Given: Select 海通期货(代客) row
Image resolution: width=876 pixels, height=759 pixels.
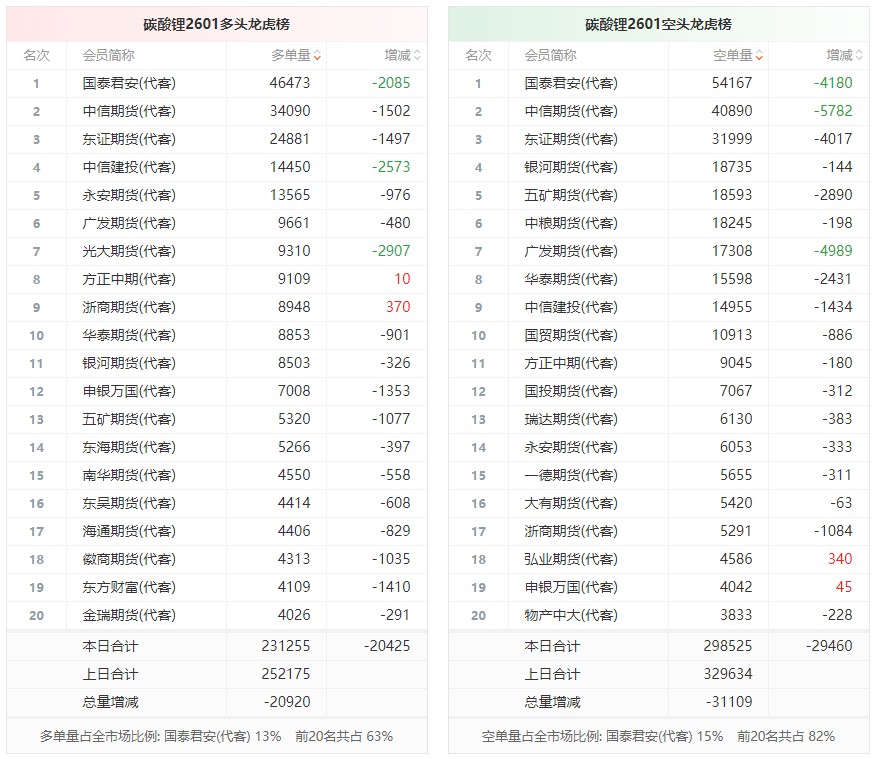Looking at the screenshot, I should (x=217, y=531).
